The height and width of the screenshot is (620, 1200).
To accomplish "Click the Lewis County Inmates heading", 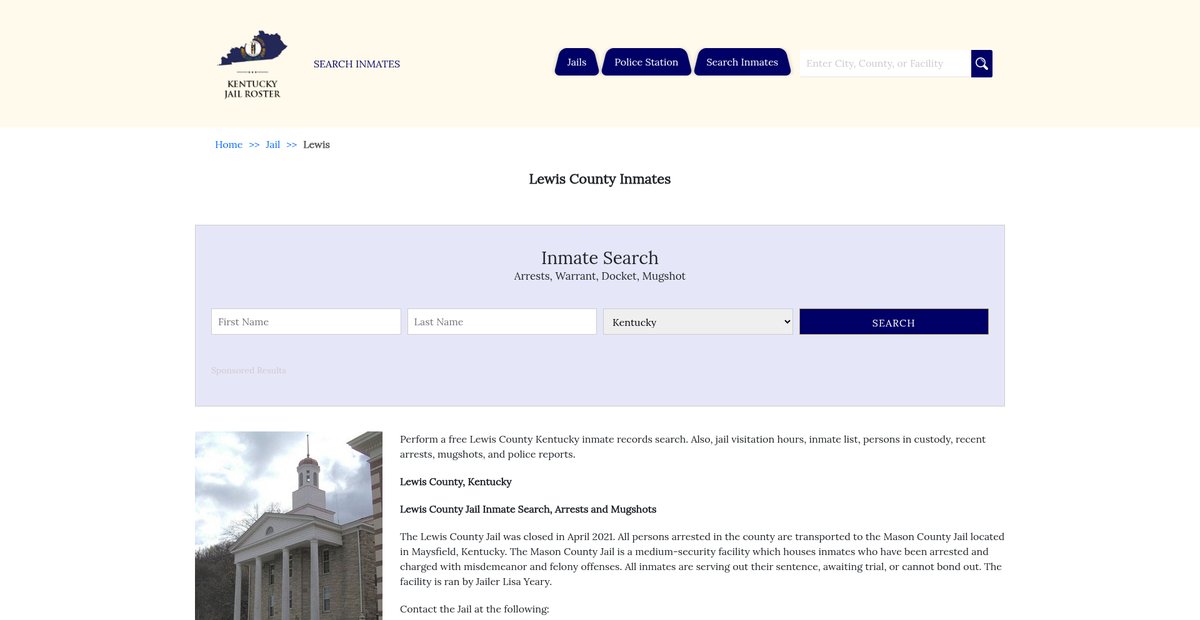I will 600,179.
